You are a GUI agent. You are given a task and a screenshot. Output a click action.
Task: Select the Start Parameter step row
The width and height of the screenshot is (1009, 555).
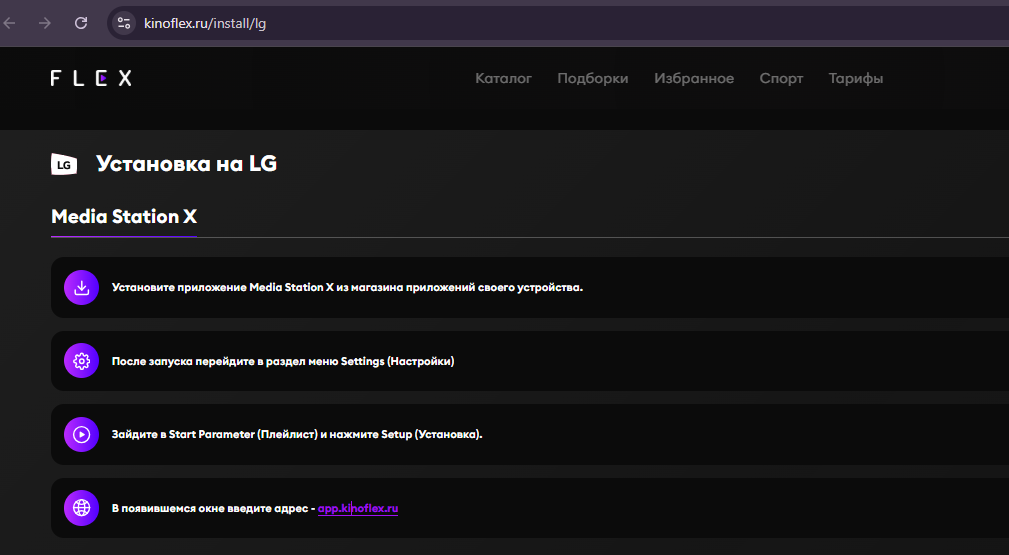click(500, 434)
